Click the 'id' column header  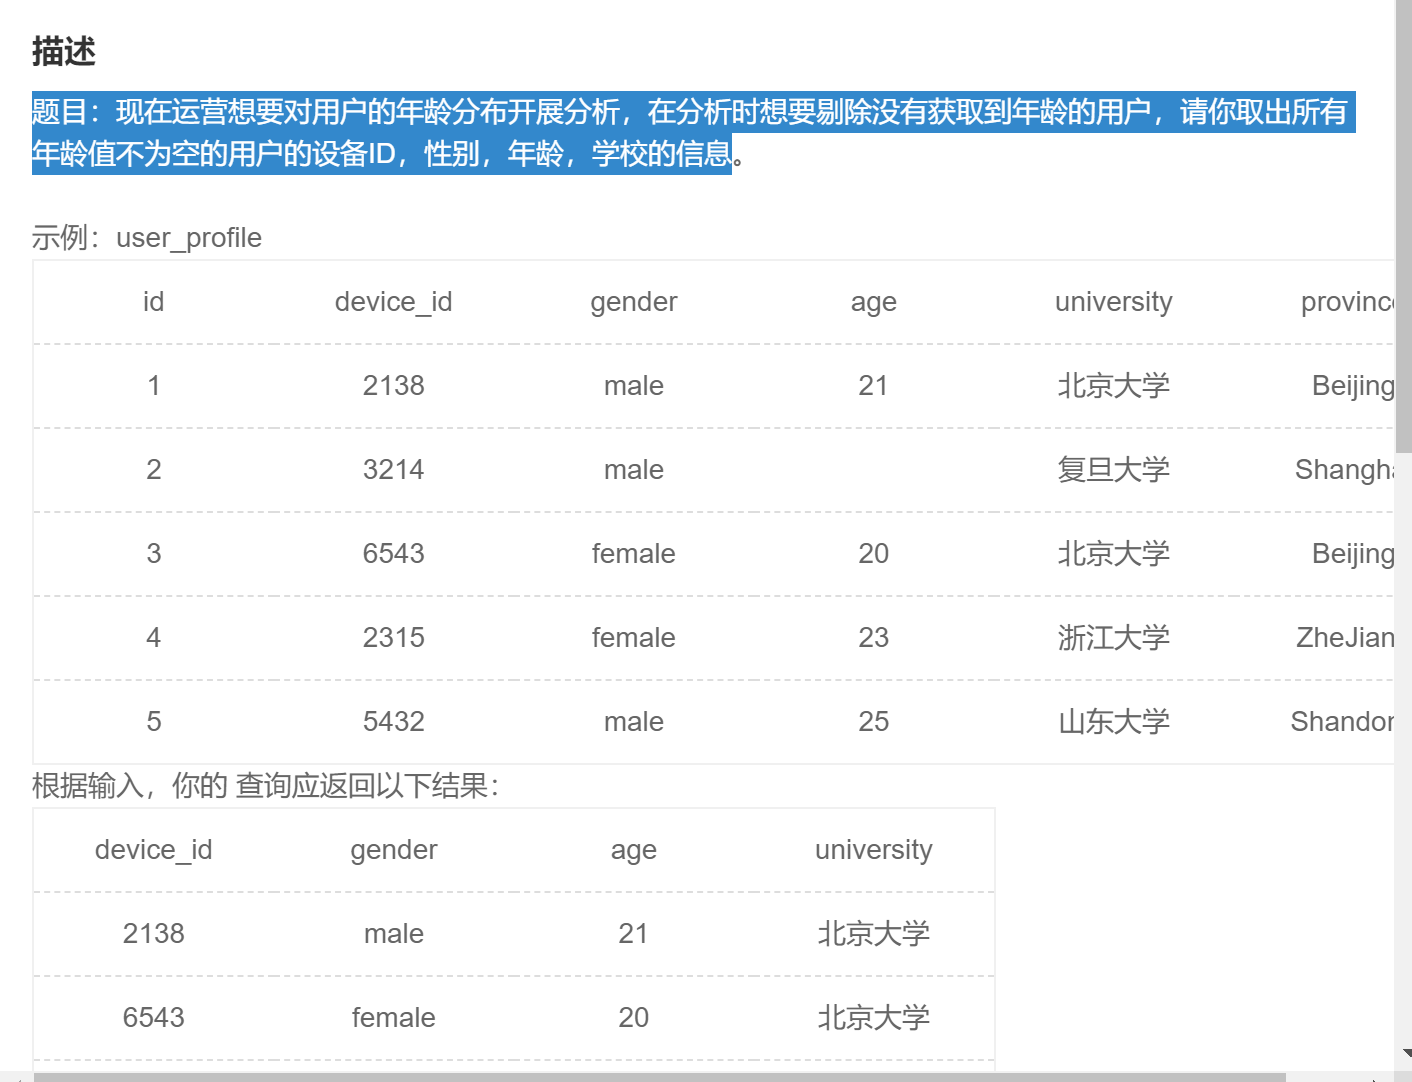(x=153, y=302)
